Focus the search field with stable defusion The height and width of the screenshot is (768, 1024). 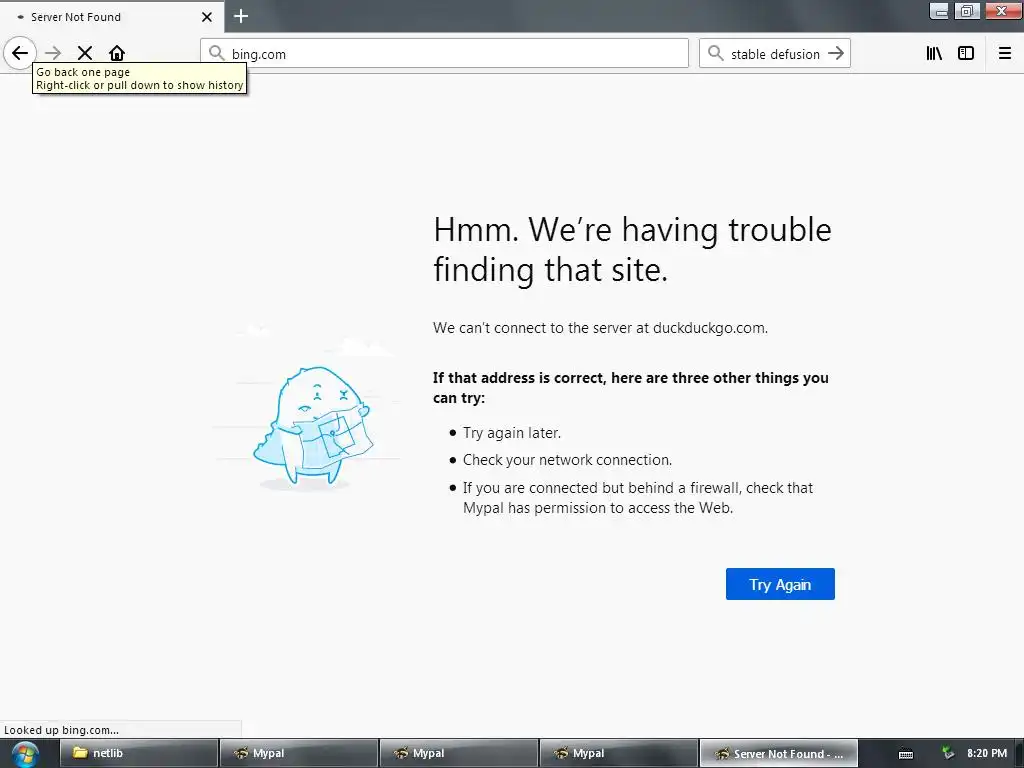775,54
